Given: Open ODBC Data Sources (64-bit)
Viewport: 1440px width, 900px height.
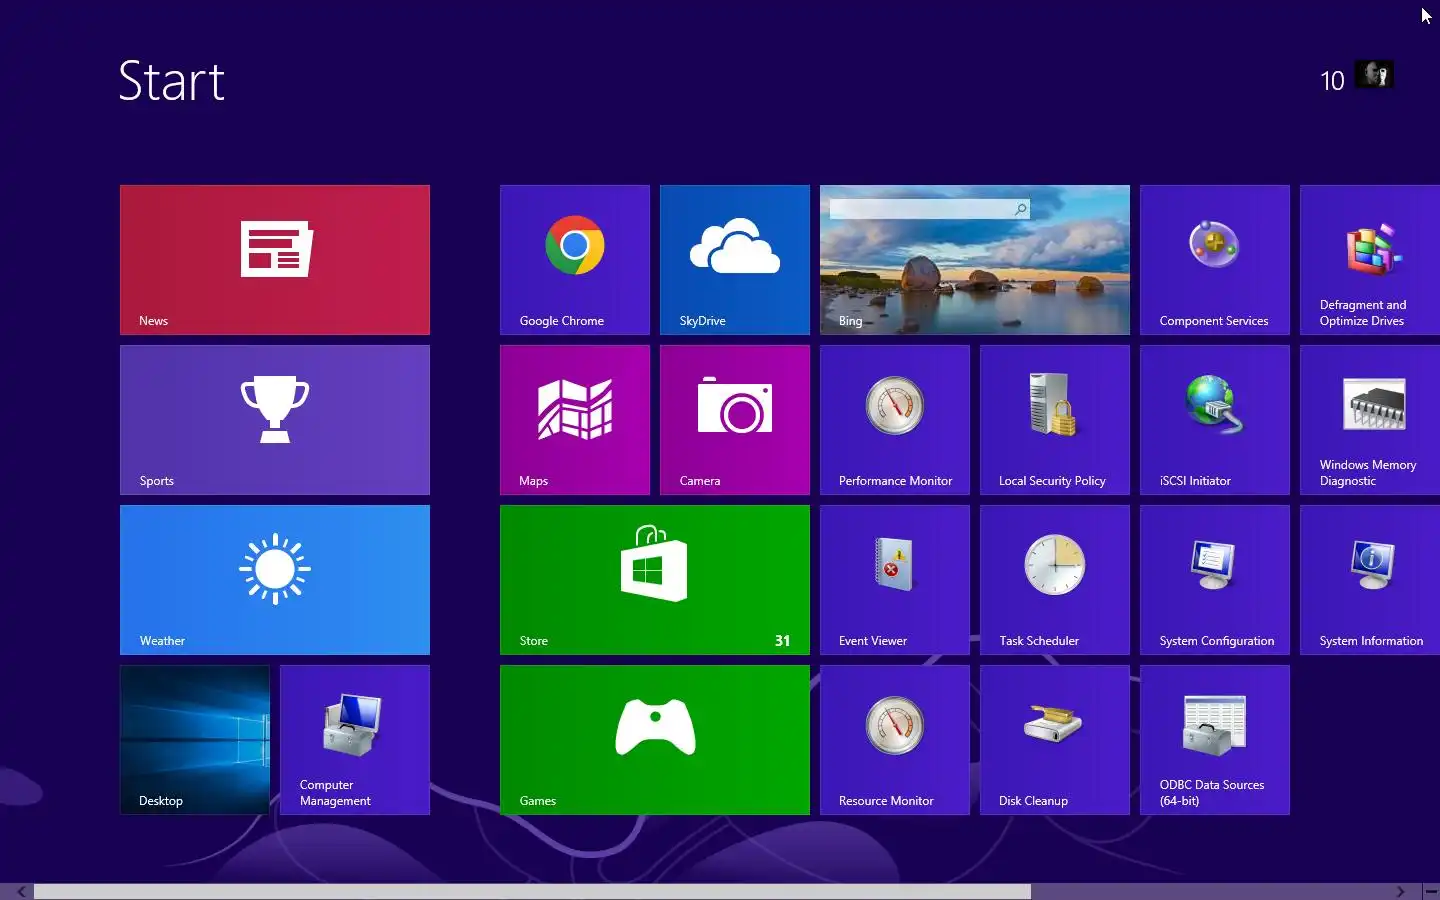Looking at the screenshot, I should click(1215, 740).
